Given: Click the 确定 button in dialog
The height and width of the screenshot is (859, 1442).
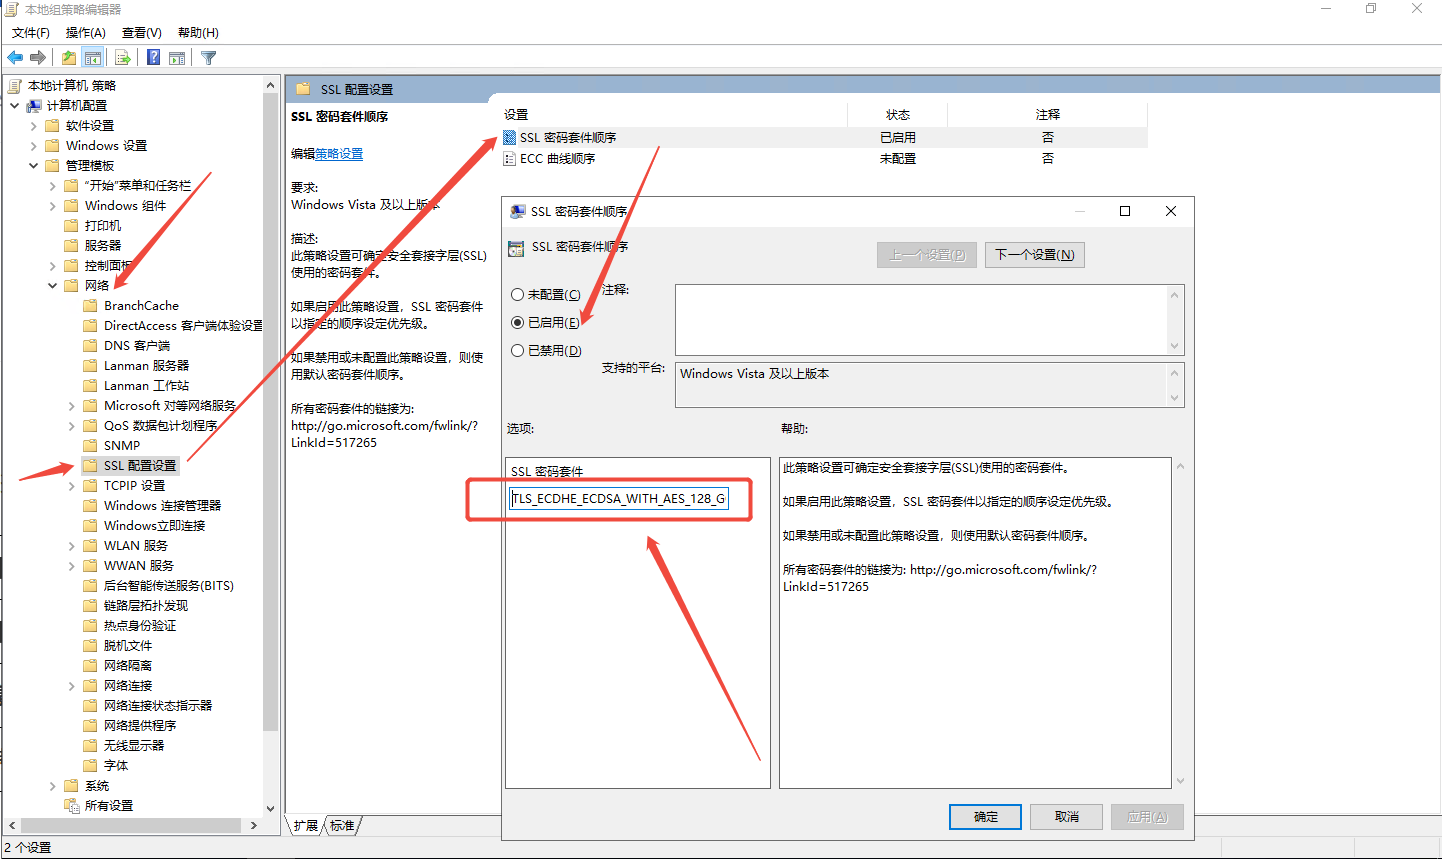Looking at the screenshot, I should (x=985, y=817).
